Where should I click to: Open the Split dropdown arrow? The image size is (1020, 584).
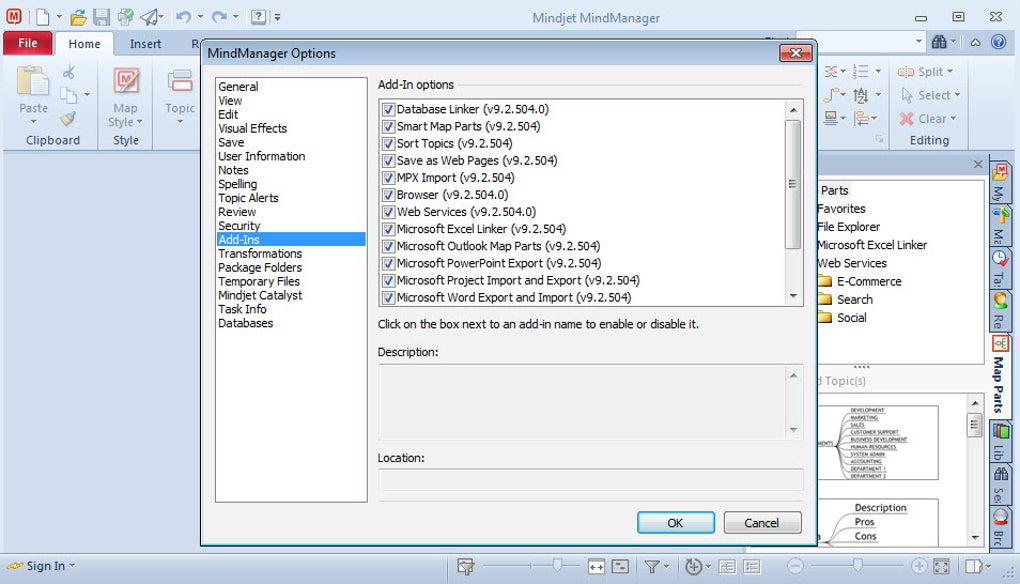pos(950,72)
